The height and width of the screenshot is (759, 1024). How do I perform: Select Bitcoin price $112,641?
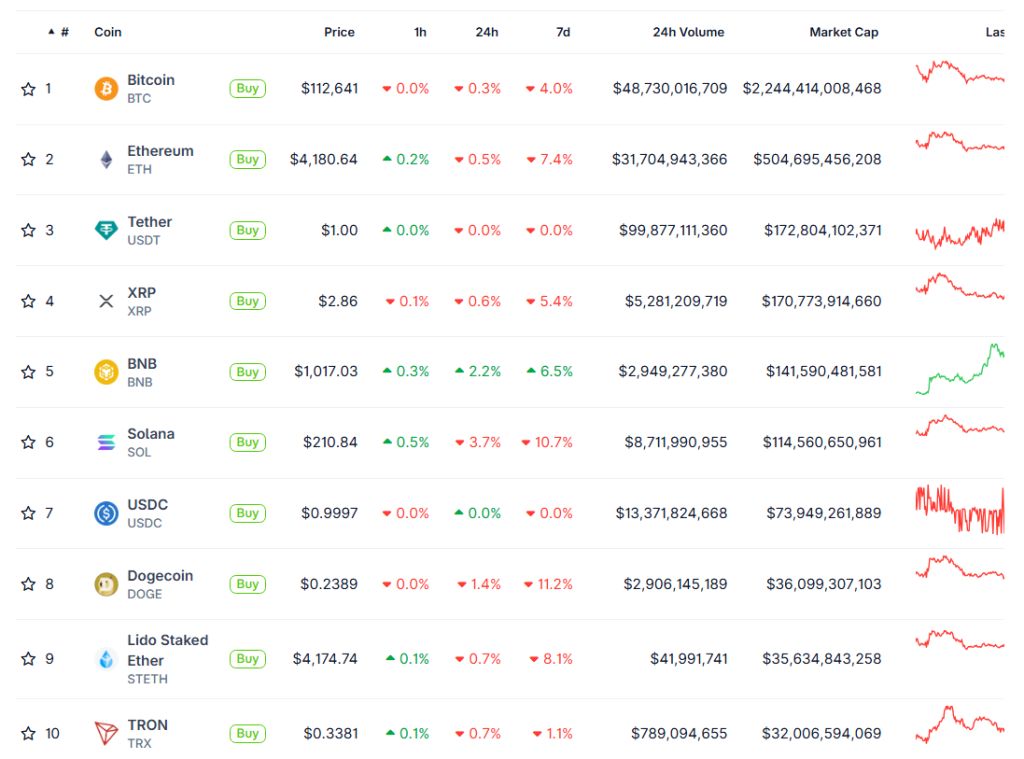(x=330, y=88)
